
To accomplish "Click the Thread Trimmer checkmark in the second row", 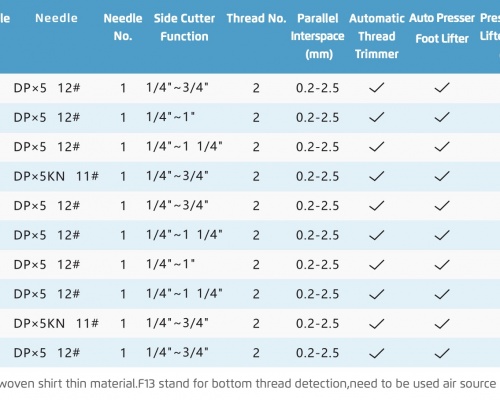I will tap(377, 117).
